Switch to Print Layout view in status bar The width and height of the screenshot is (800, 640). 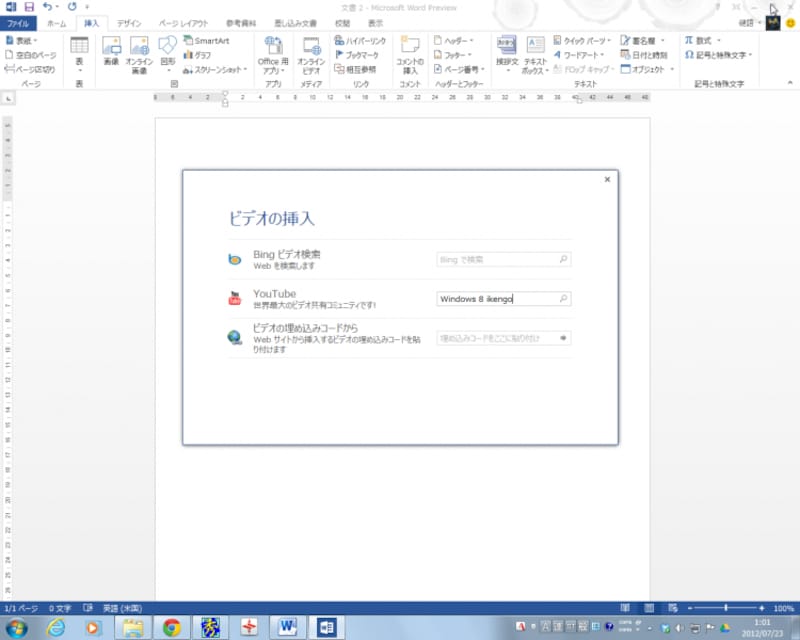(649, 608)
